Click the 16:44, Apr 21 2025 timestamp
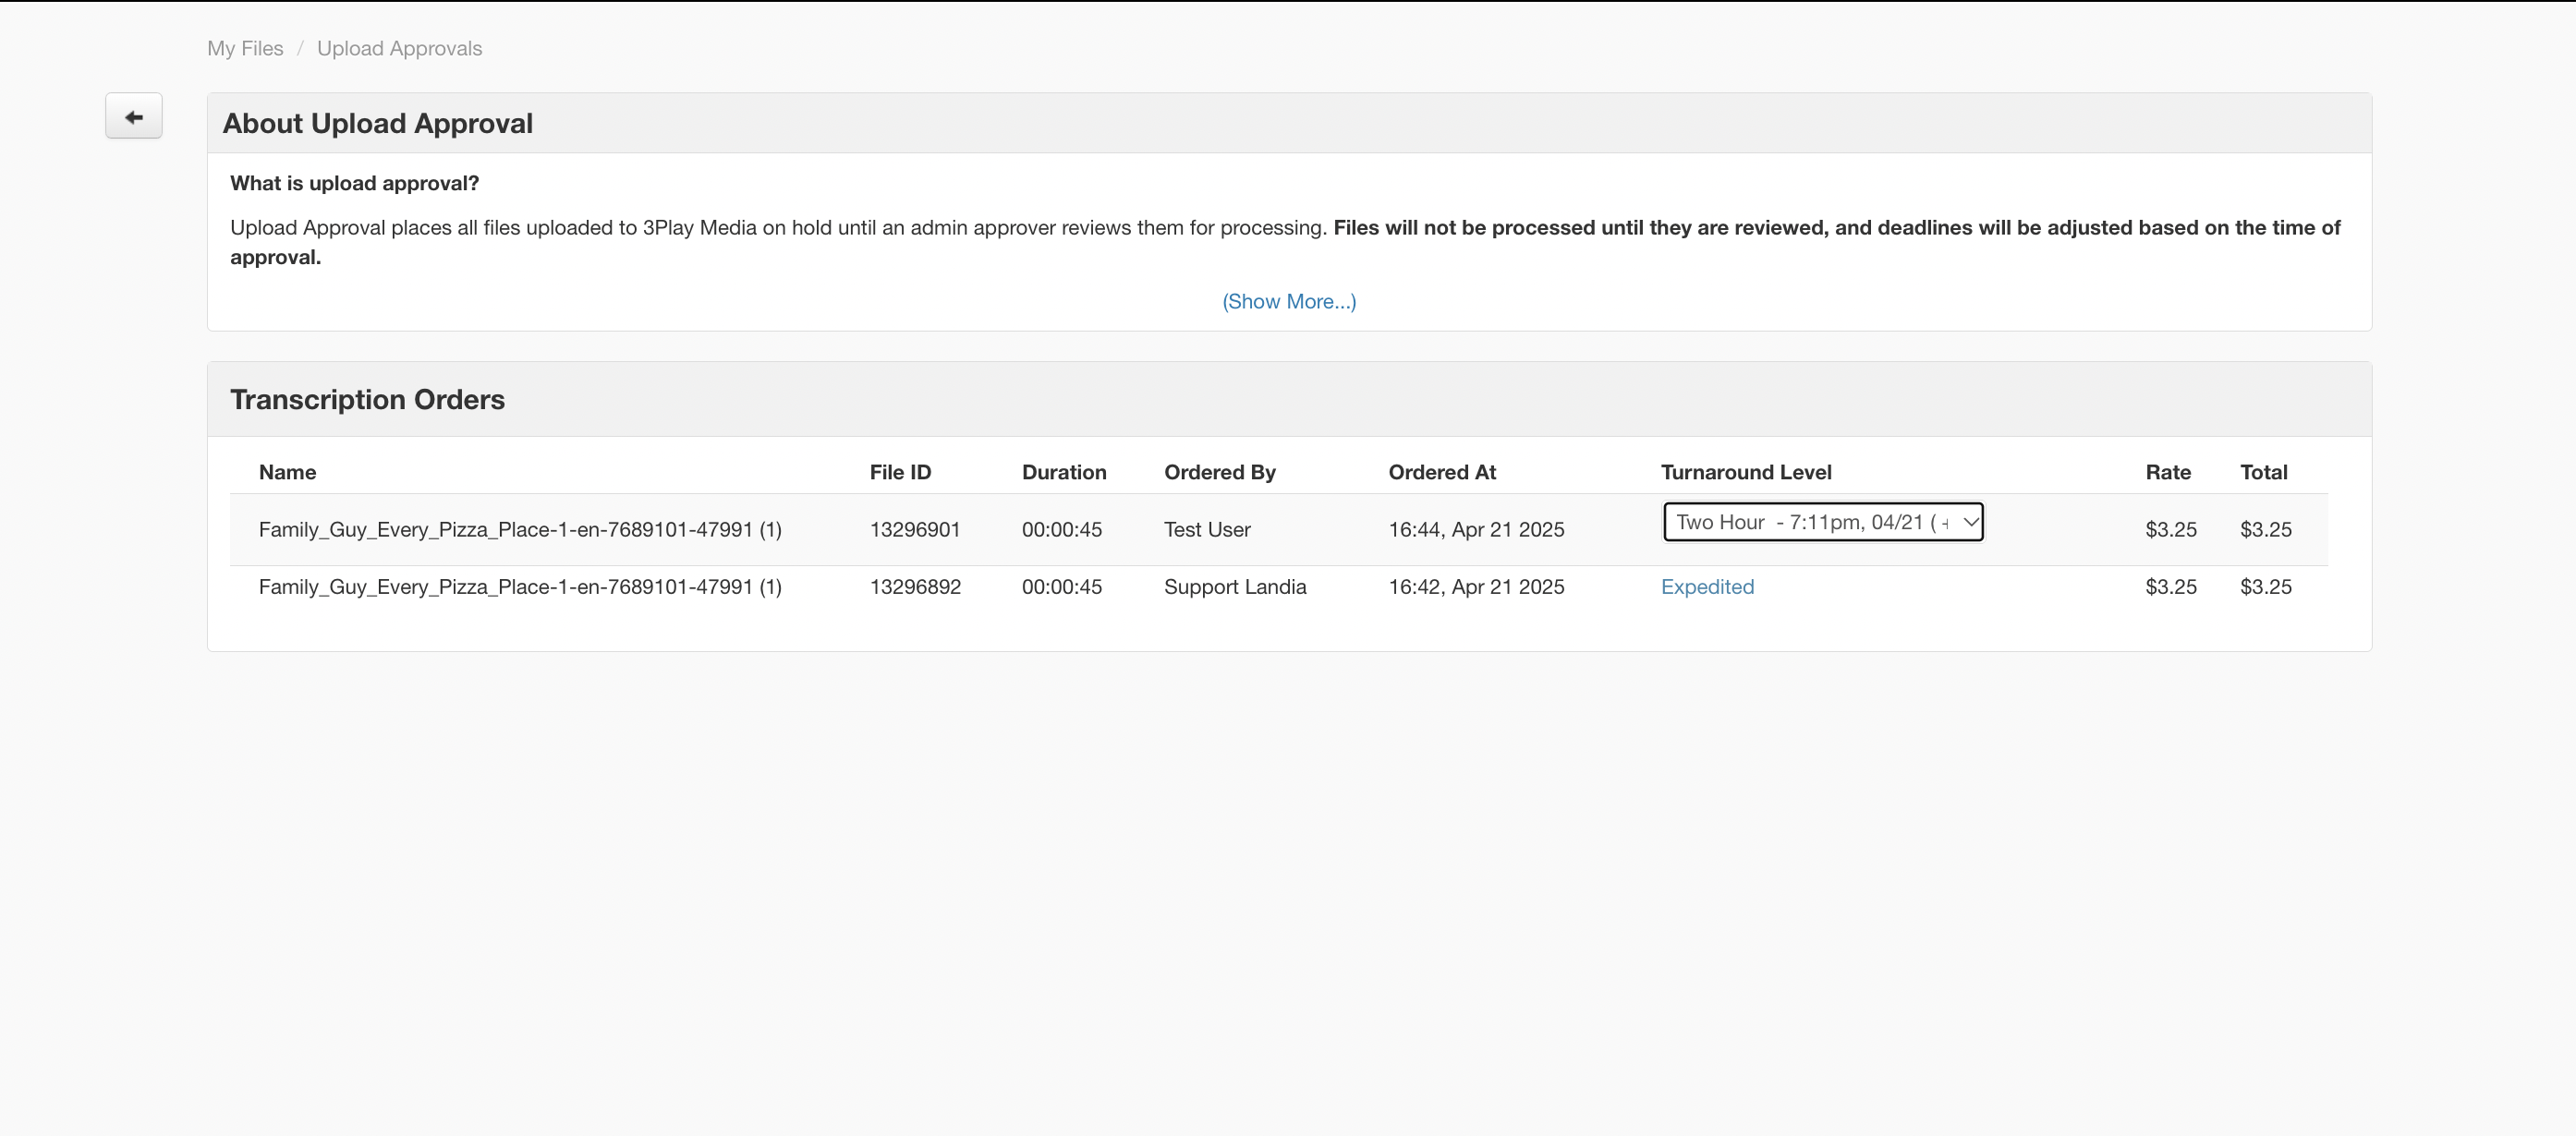Image resolution: width=2576 pixels, height=1136 pixels. click(x=1476, y=530)
